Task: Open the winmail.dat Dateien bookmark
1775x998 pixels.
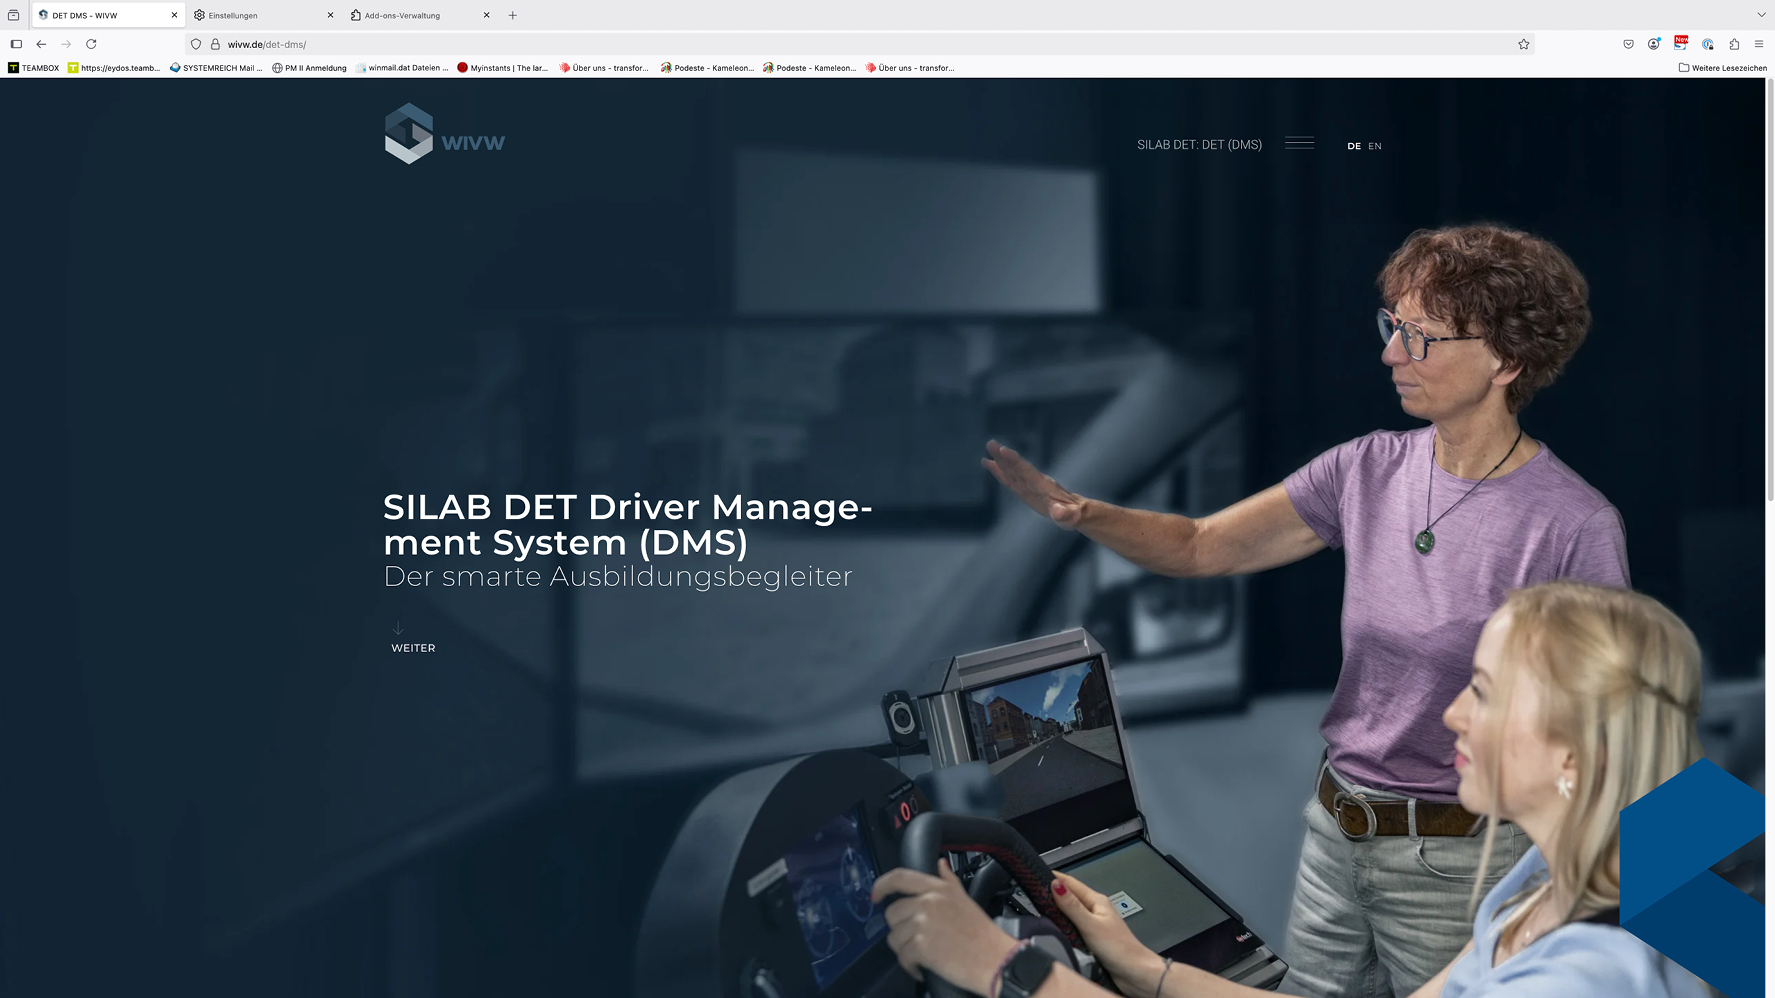Action: pos(402,68)
